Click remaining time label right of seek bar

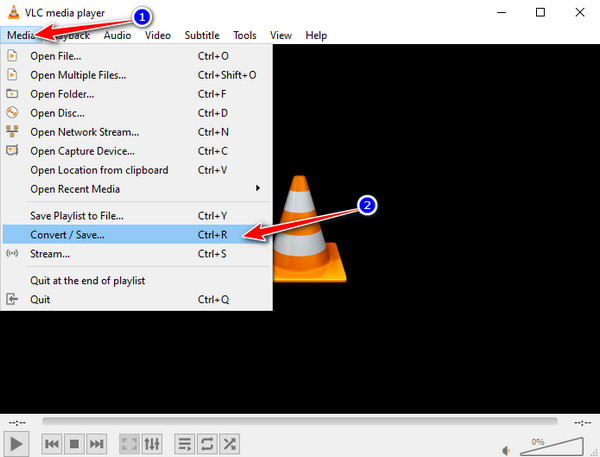coord(582,423)
